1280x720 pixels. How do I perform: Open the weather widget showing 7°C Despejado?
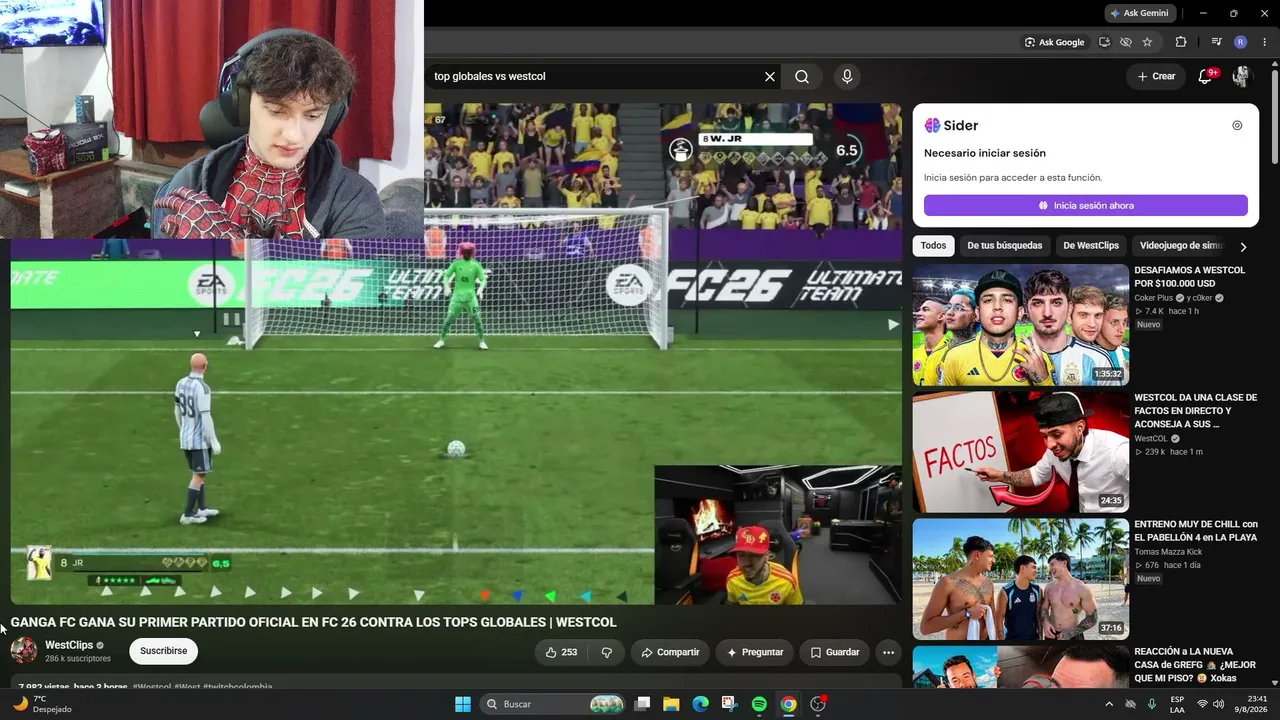42,704
